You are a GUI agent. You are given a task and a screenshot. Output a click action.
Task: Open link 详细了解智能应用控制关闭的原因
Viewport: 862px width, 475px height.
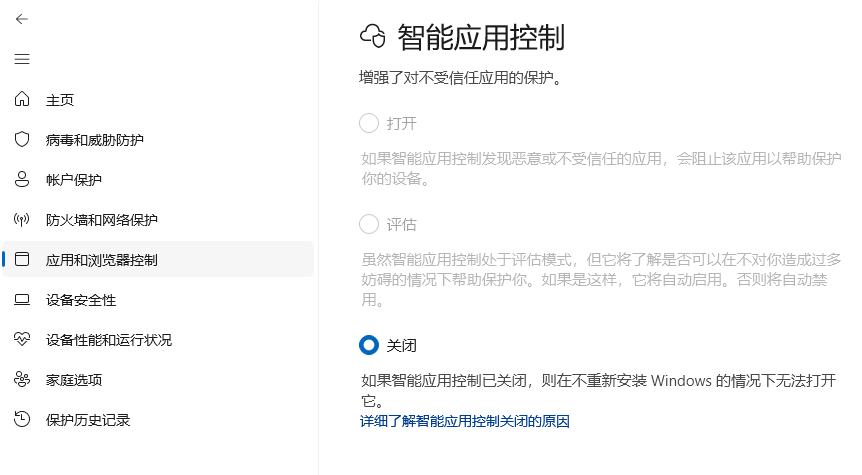[465, 422]
